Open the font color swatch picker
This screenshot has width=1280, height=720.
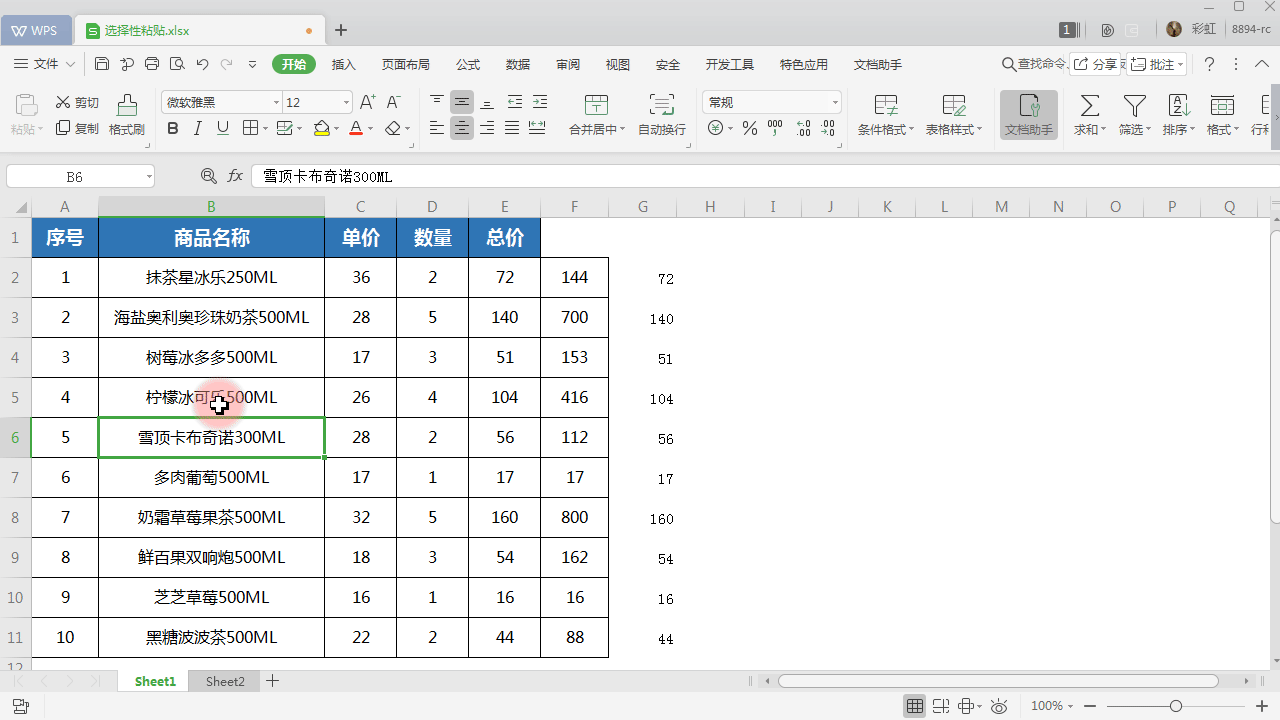370,128
